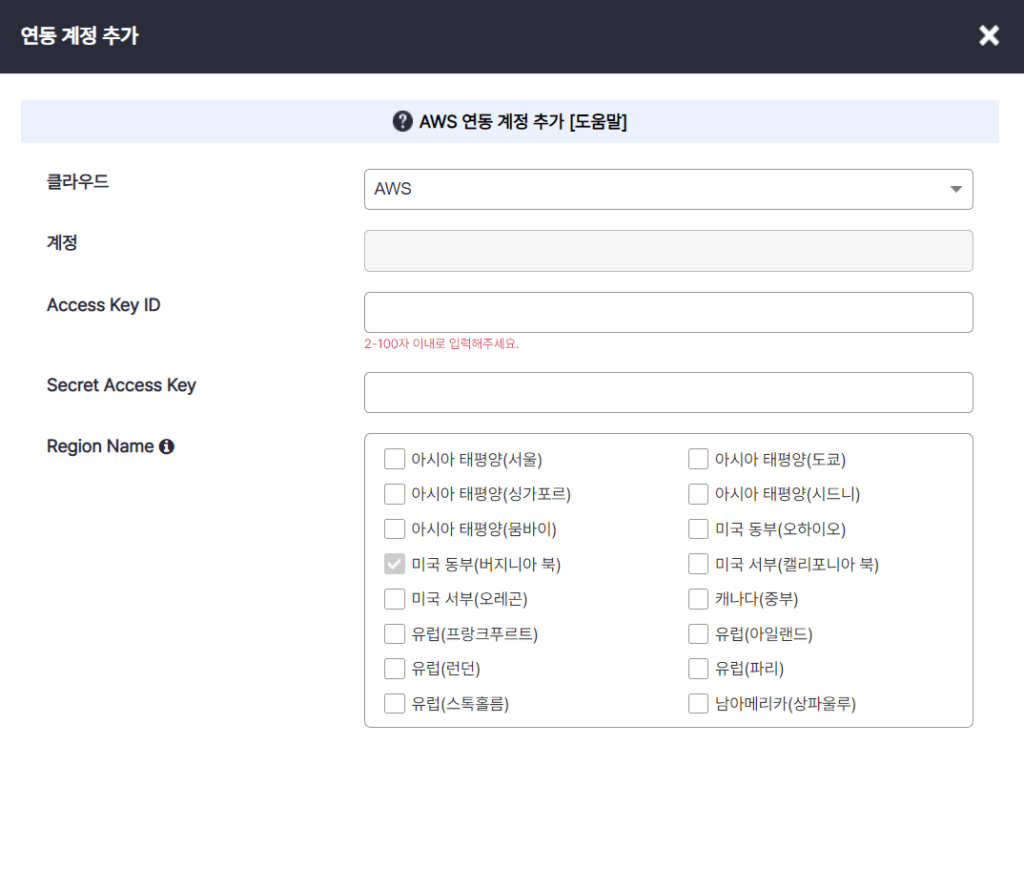1024x869 pixels.
Task: Click the AWS help question mark icon
Action: [401, 121]
